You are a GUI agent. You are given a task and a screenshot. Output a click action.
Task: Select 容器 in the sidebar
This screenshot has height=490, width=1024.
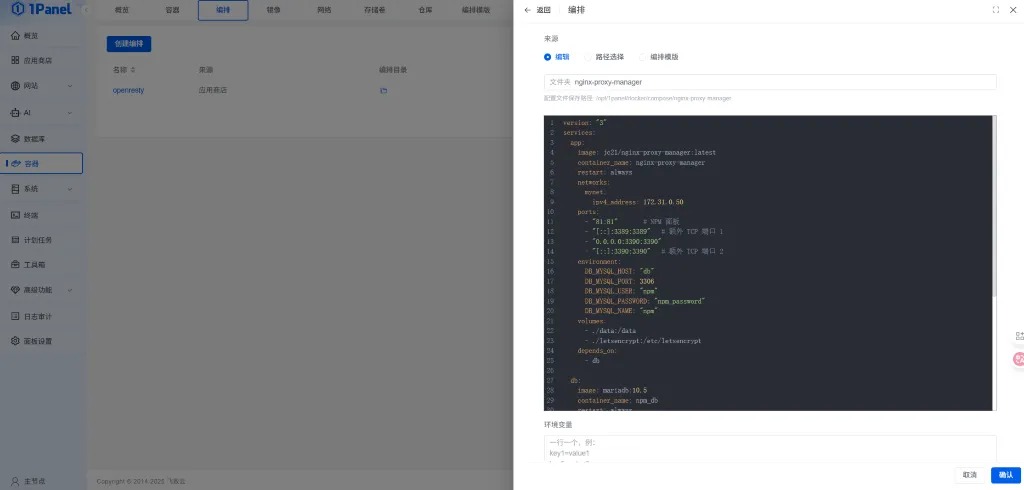[42, 163]
